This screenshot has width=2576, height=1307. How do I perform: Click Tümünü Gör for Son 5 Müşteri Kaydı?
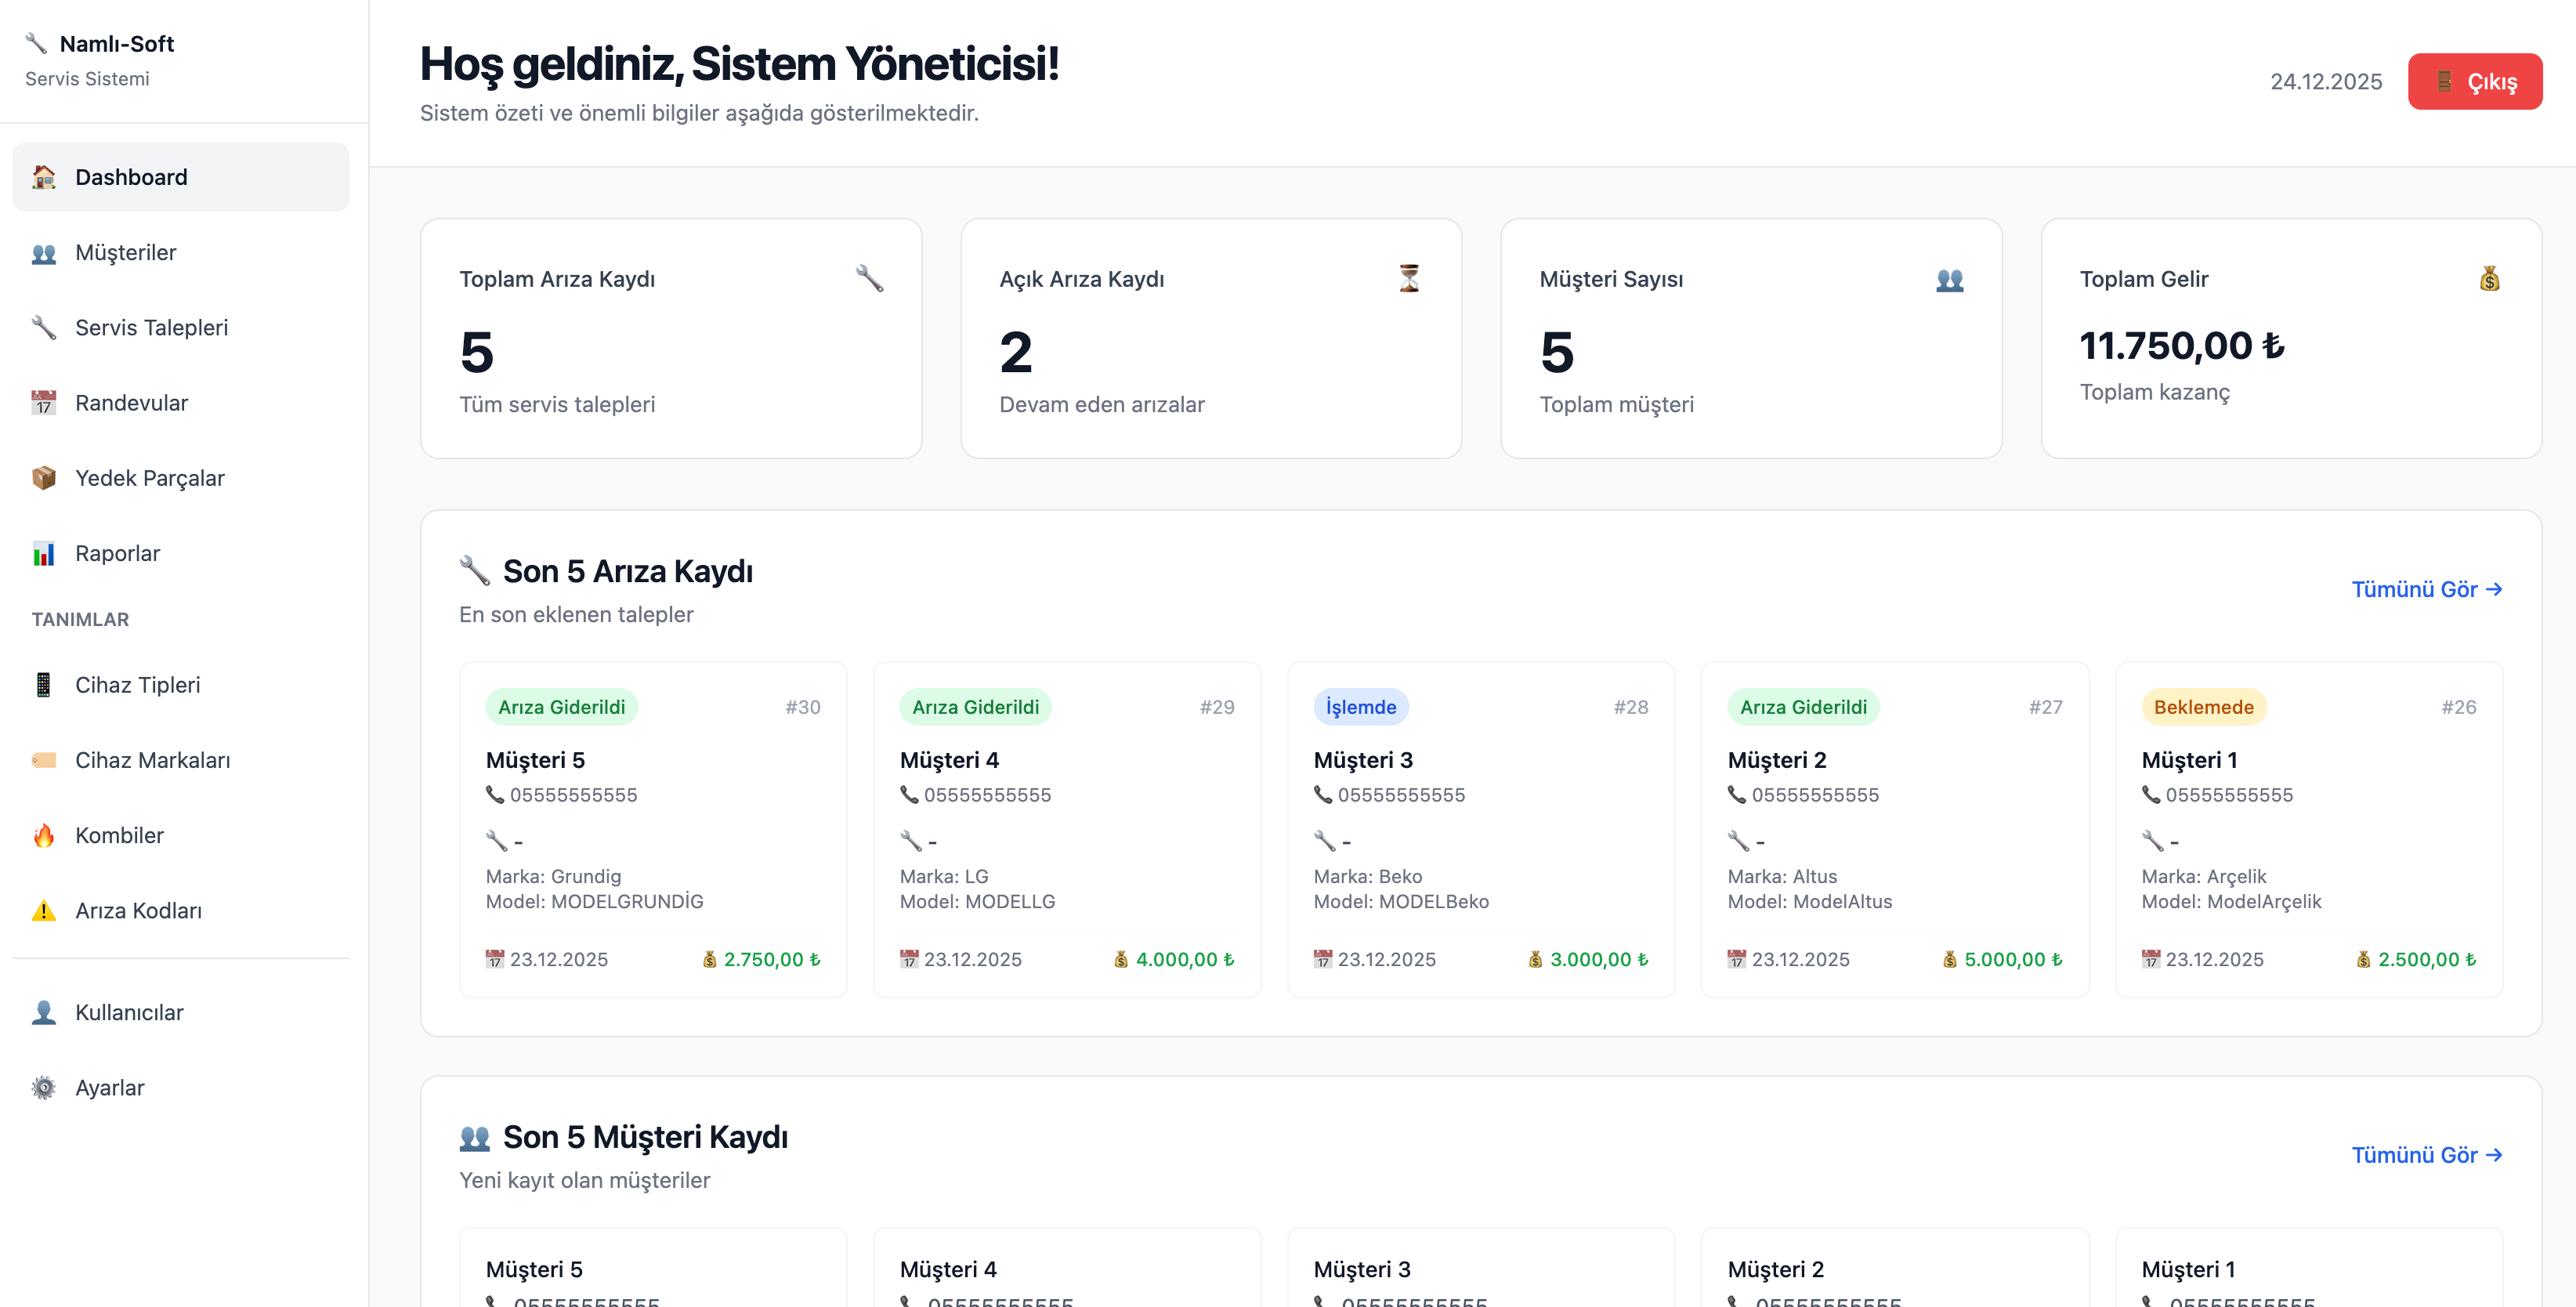click(2427, 1156)
